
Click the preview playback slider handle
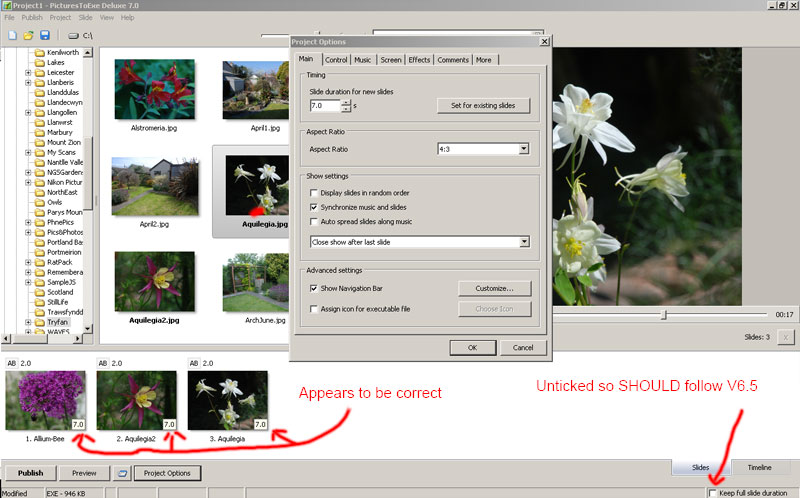coord(664,315)
